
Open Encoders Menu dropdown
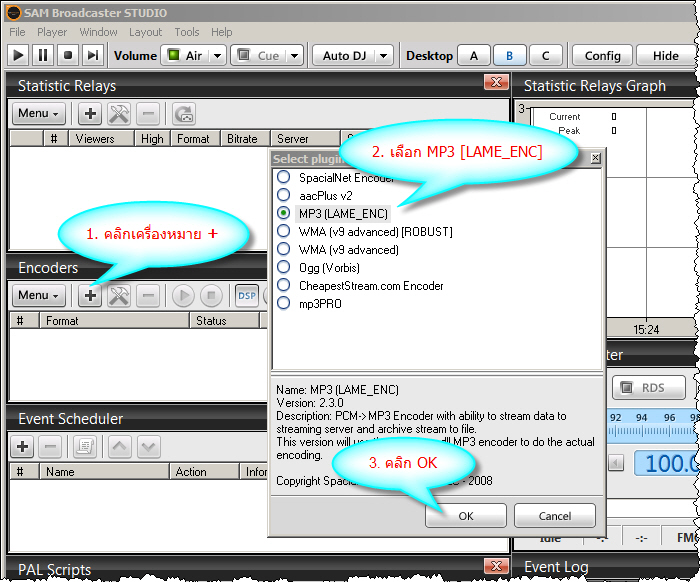(x=38, y=295)
